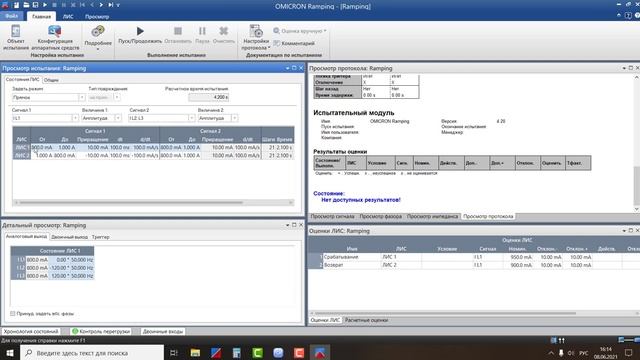Open the Сигнал 2 dropdown

click(x=191, y=118)
